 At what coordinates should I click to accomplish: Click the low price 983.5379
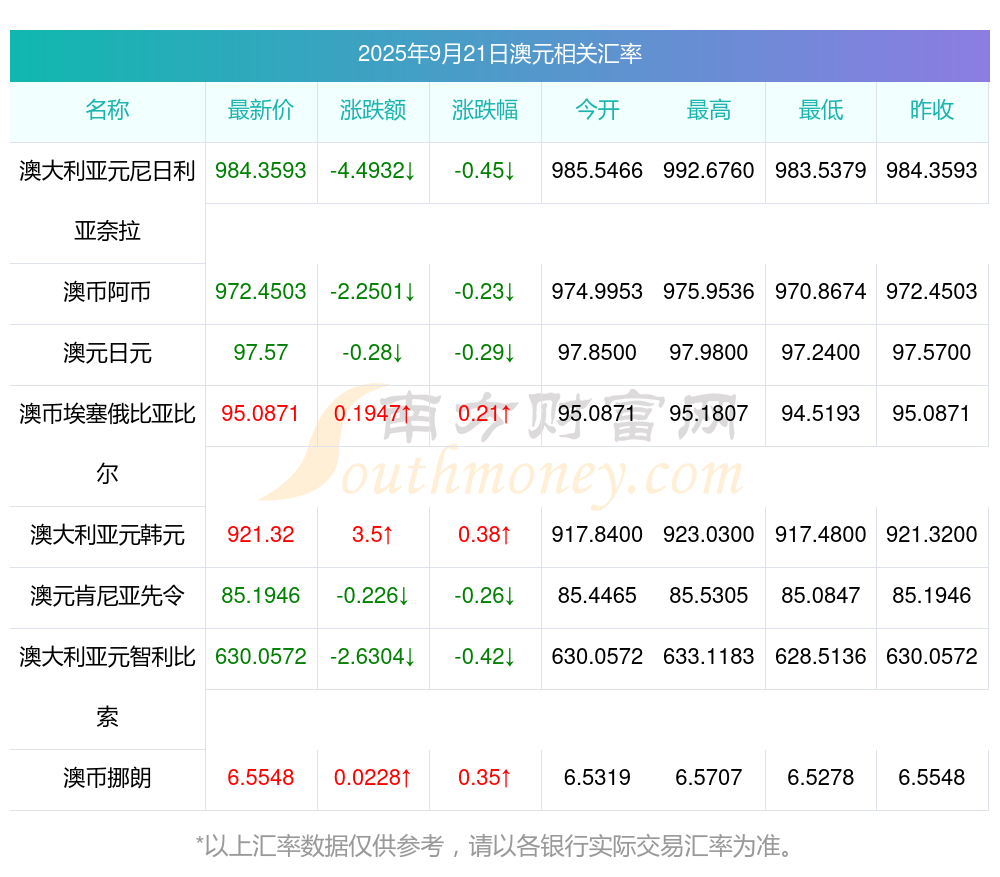click(821, 170)
